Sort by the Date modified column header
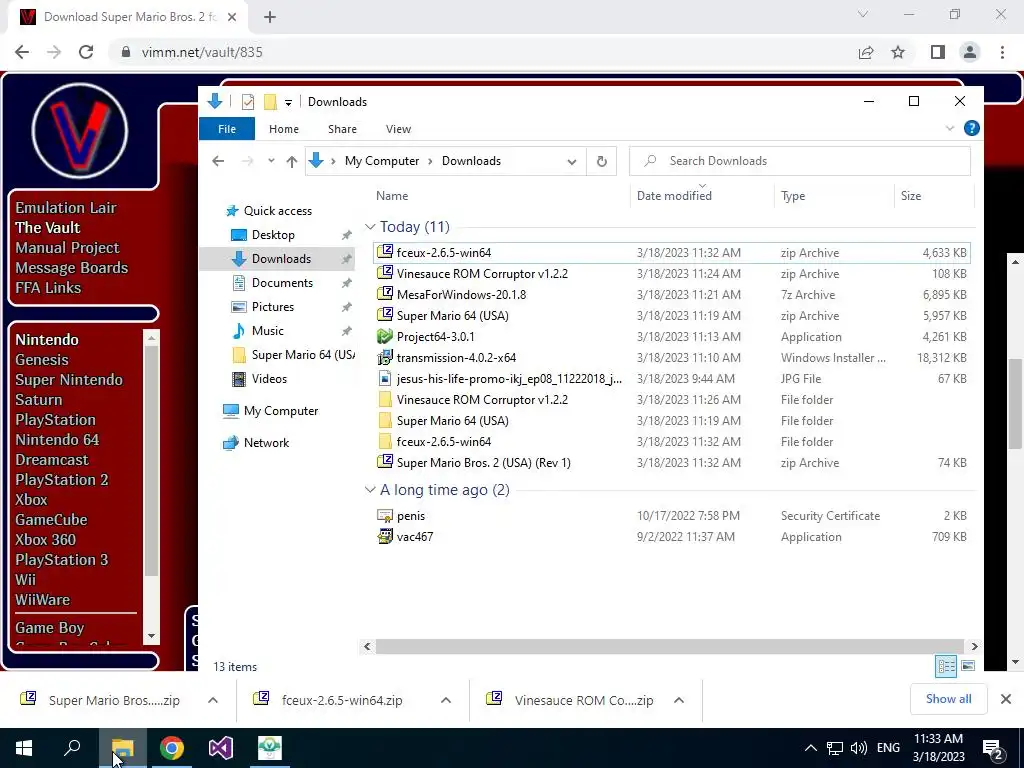 tap(674, 196)
